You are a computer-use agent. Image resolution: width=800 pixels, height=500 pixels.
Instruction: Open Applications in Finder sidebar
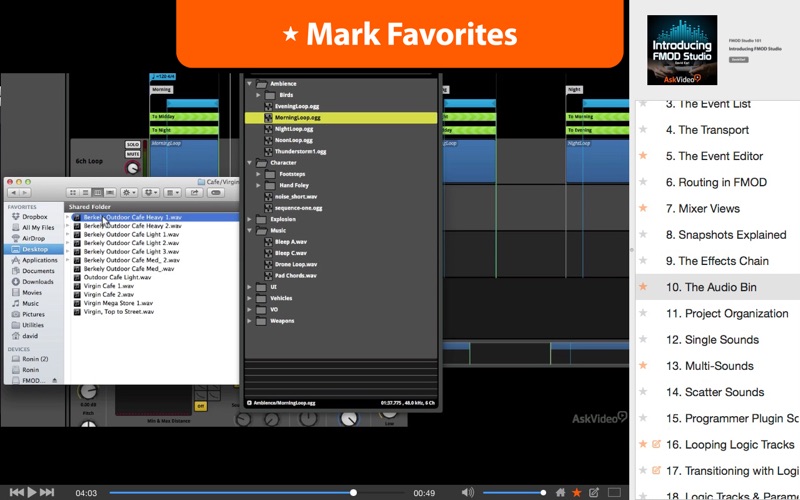(x=39, y=260)
